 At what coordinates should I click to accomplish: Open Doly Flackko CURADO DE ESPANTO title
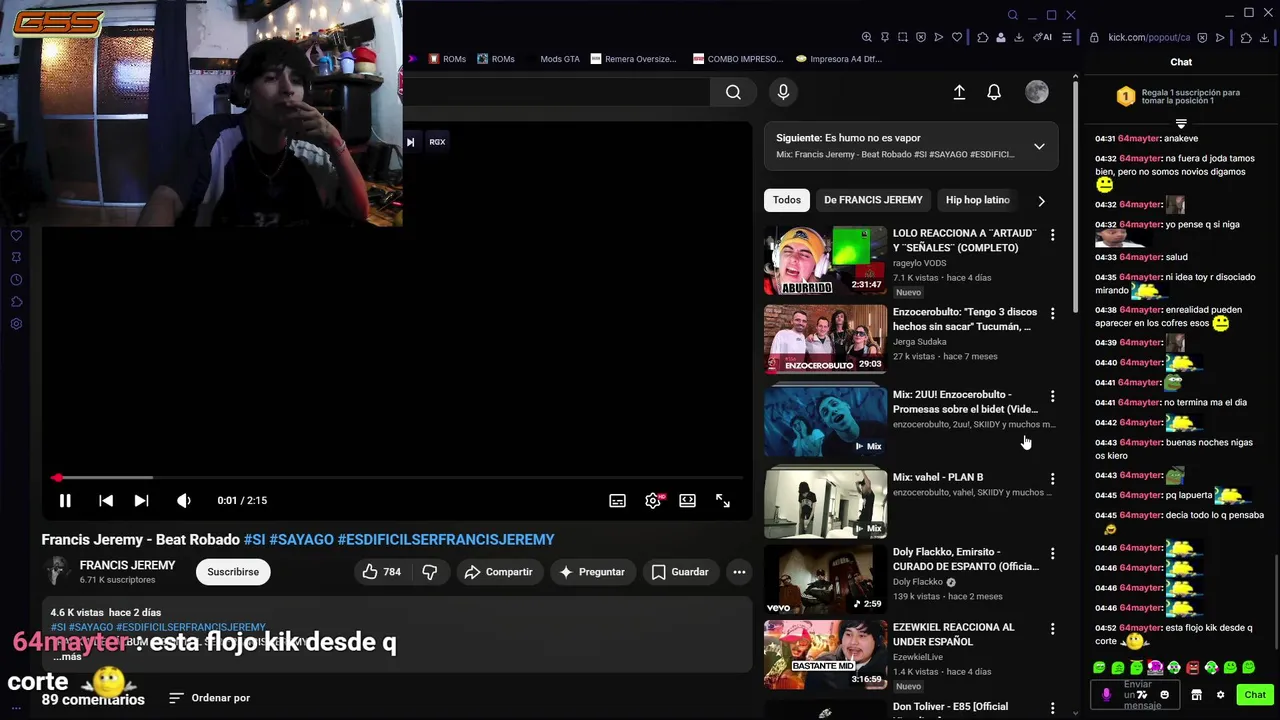tap(965, 559)
